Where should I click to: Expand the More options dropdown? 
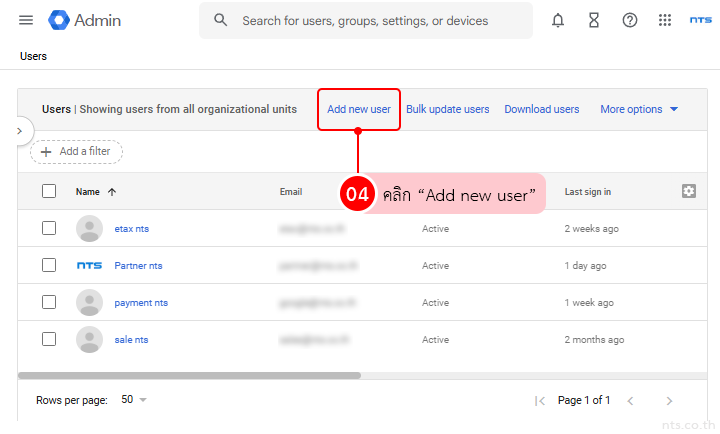[x=639, y=109]
